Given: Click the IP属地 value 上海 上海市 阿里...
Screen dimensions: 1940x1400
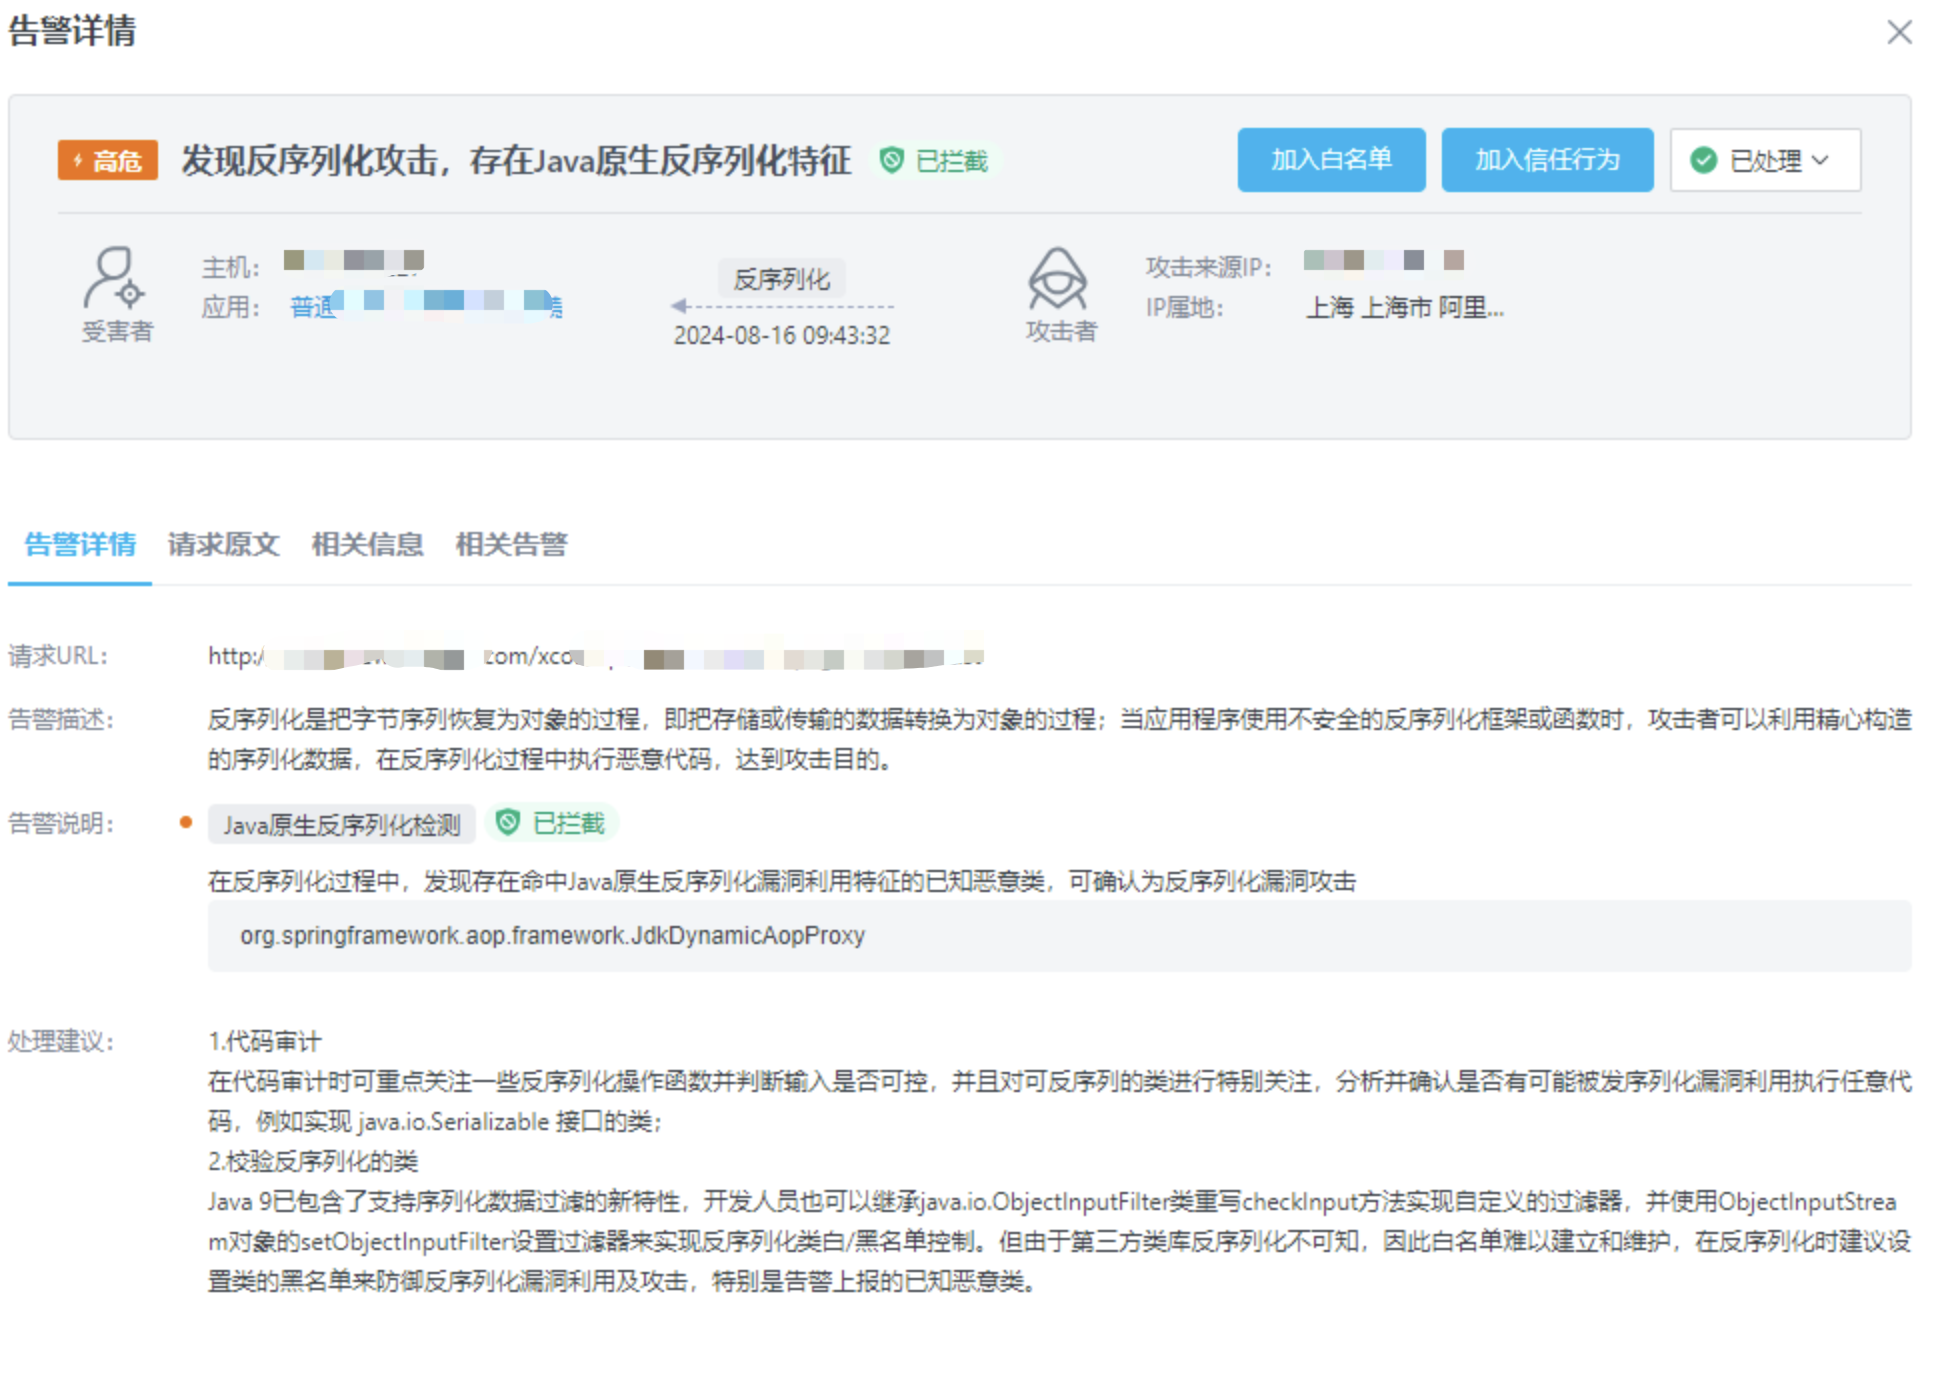Looking at the screenshot, I should coord(1405,308).
